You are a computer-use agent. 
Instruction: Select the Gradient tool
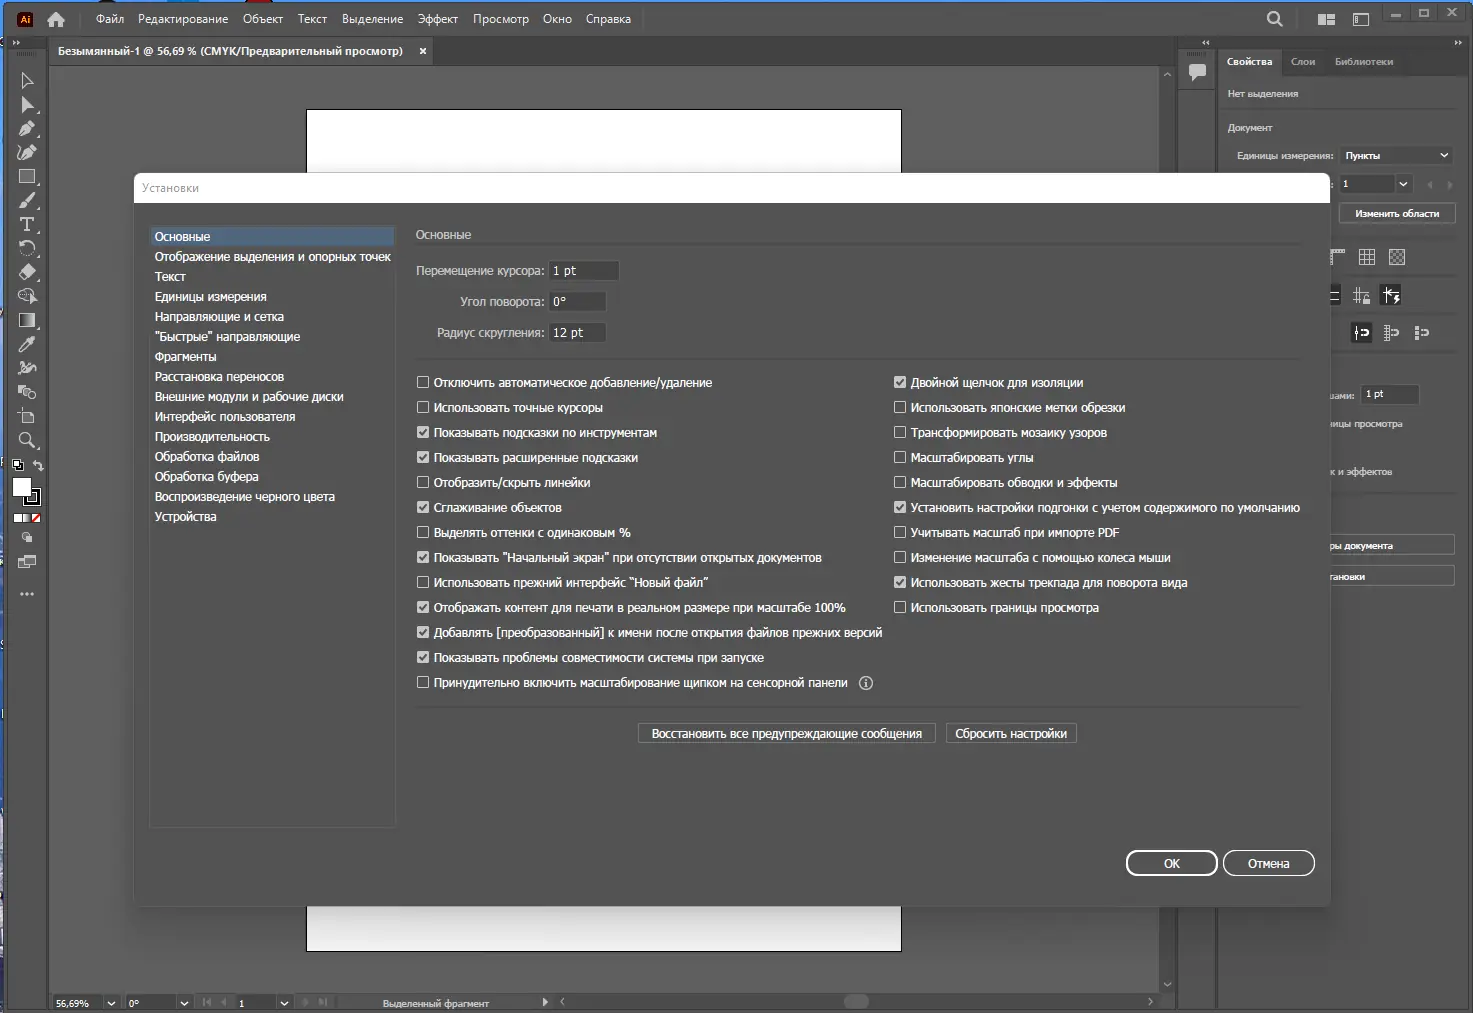27,320
